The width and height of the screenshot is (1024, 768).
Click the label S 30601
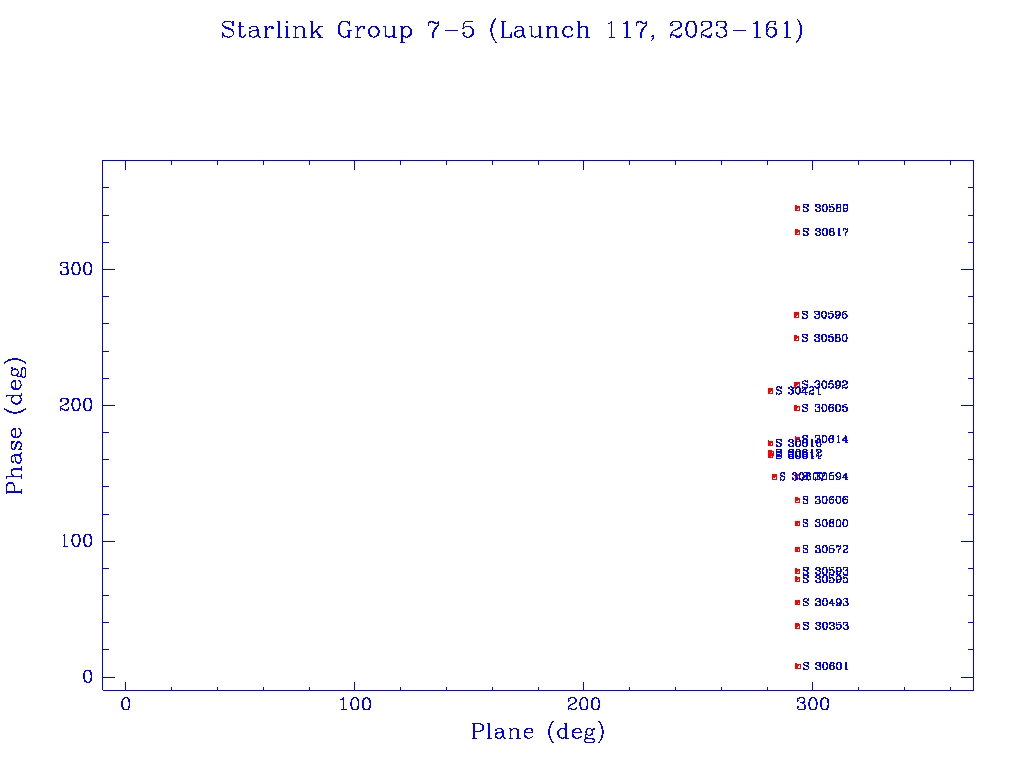(825, 667)
